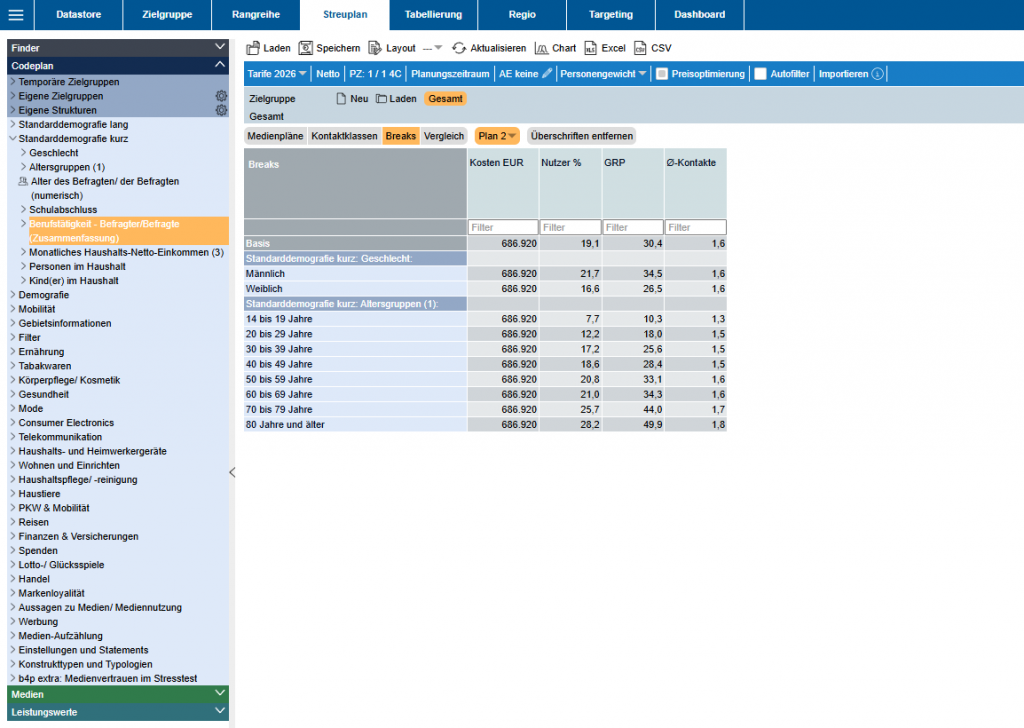Switch to the Tabellierung tab
The image size is (1024, 728).
[433, 15]
